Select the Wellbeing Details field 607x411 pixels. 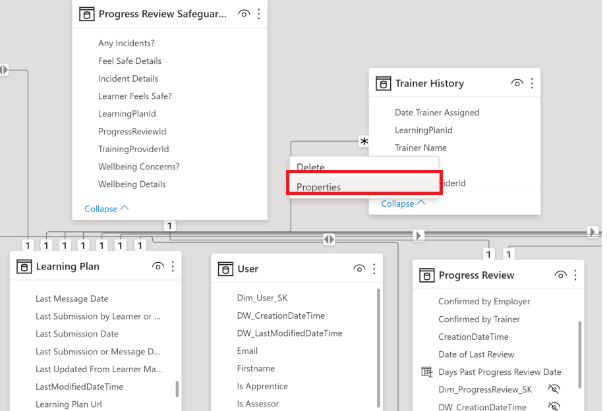point(132,184)
